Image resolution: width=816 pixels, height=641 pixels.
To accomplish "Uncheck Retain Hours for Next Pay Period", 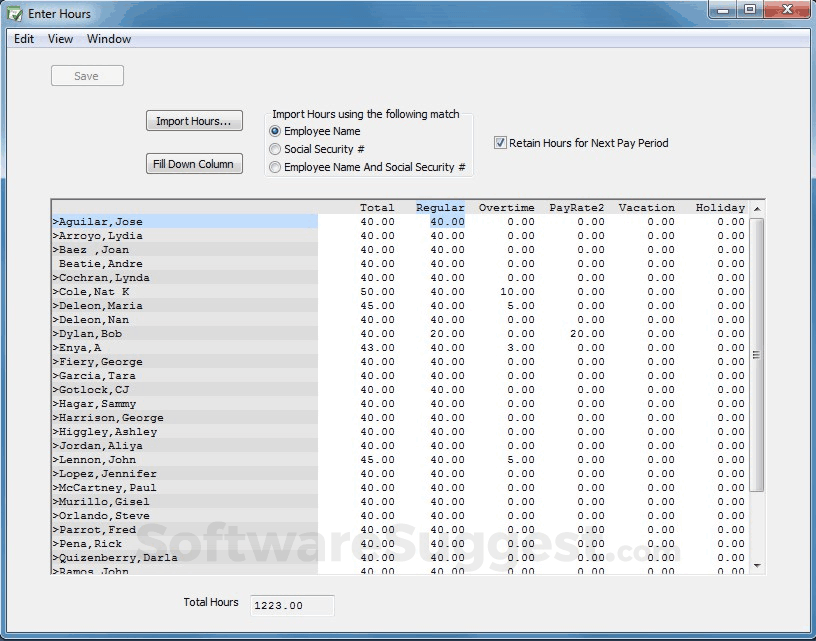I will (x=499, y=142).
